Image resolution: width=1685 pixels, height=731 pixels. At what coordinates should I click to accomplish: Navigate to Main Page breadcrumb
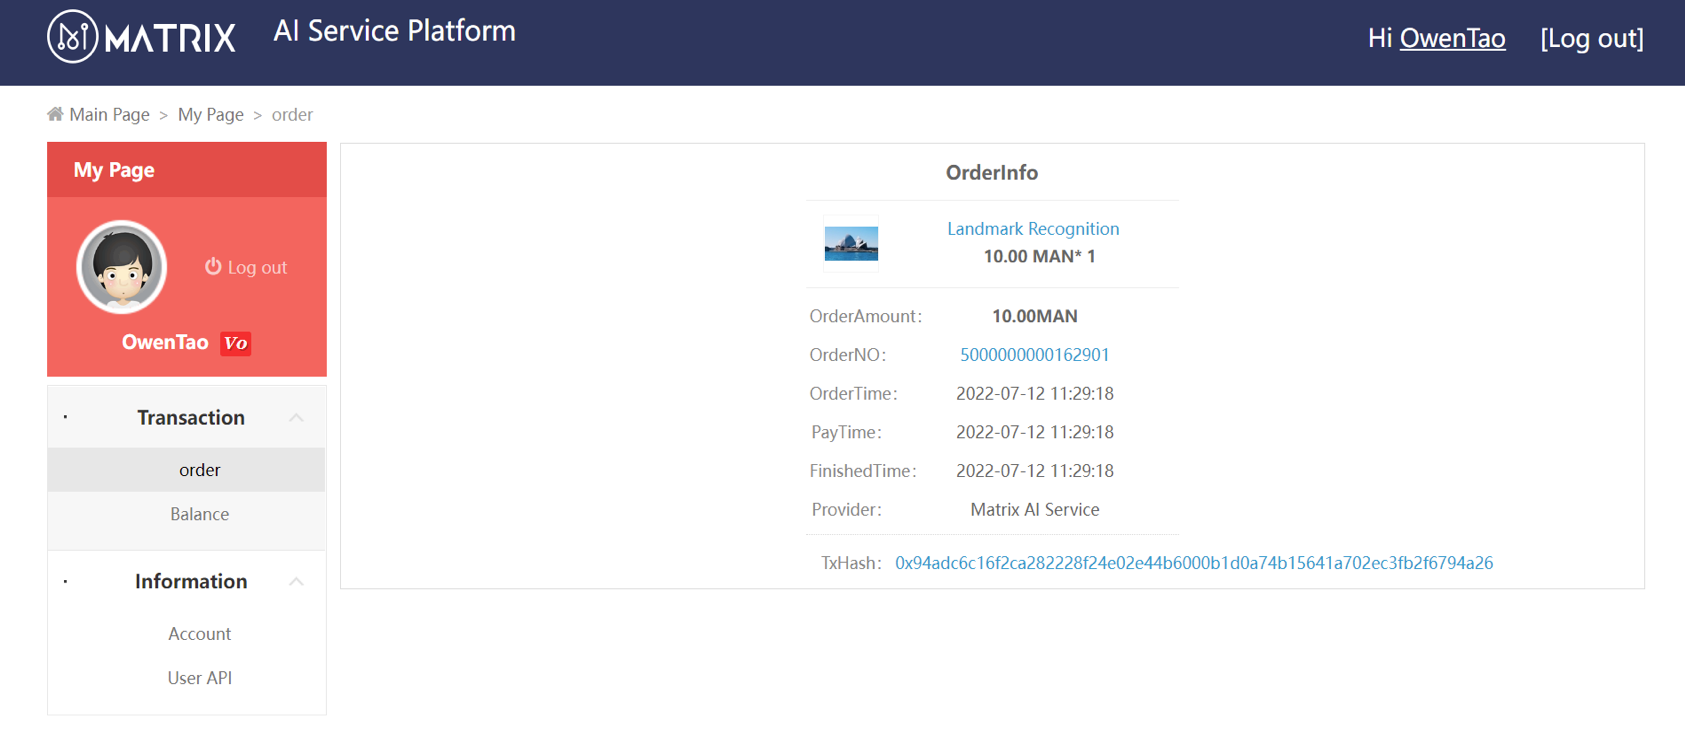tap(109, 114)
